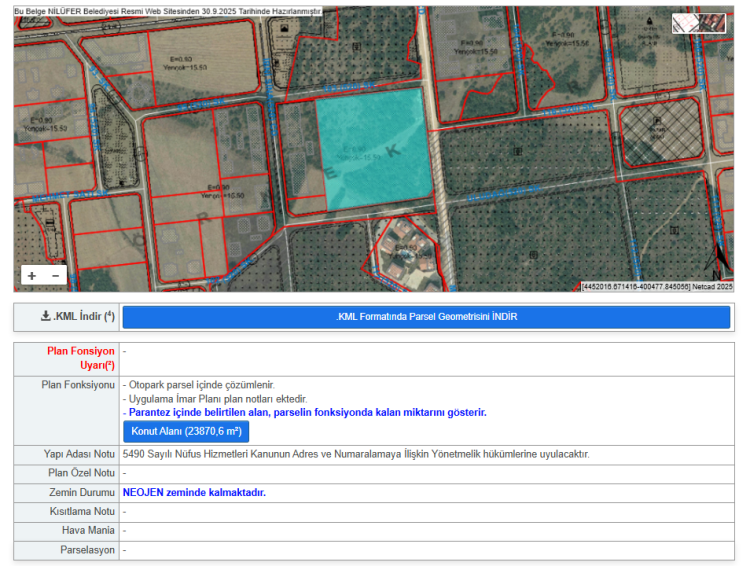Click the NEOJEN zeminde kalmaktadır text
The width and height of the screenshot is (750, 566).
[x=194, y=492]
